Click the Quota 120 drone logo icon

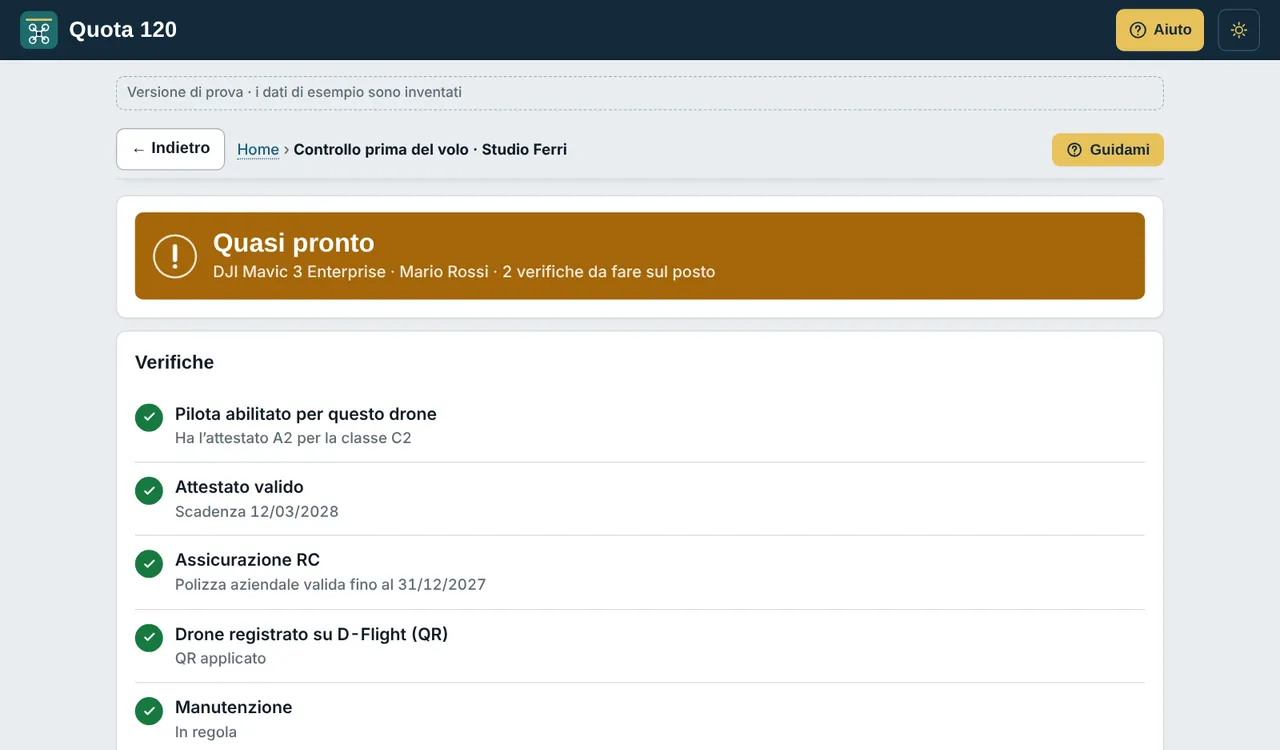point(39,30)
